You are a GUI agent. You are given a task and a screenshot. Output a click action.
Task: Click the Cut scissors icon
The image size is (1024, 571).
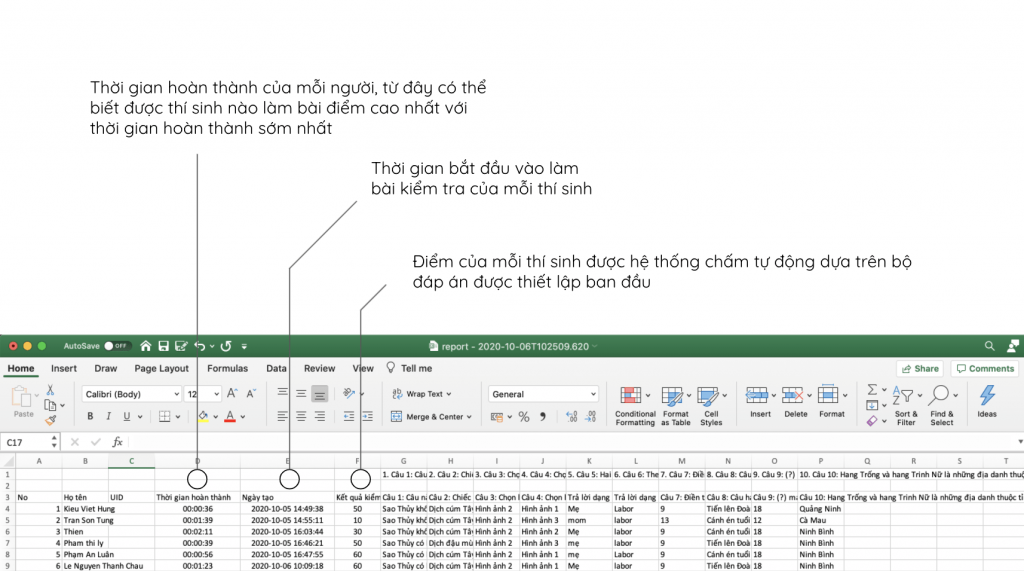[50, 390]
